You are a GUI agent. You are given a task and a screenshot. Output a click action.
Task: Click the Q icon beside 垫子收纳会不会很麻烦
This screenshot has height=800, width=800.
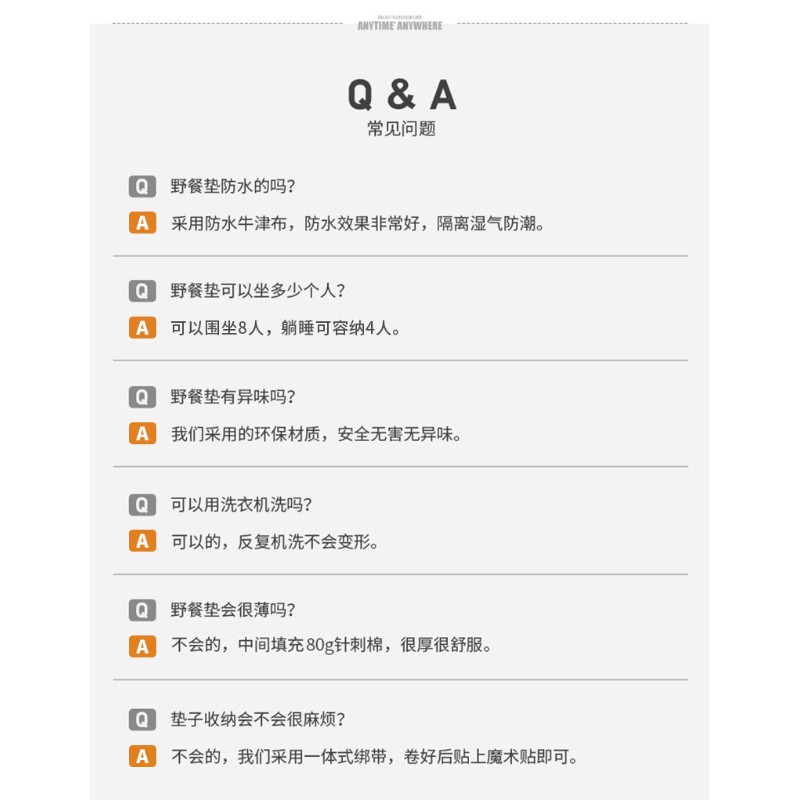coord(142,719)
